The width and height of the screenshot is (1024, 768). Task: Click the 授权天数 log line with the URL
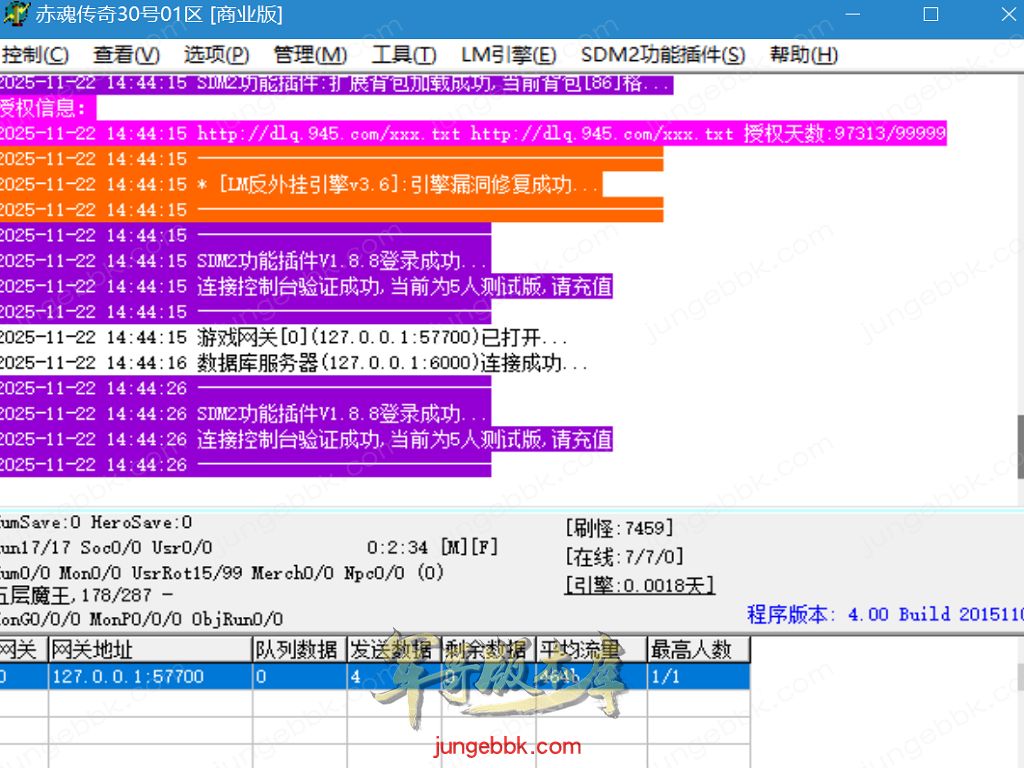point(470,134)
